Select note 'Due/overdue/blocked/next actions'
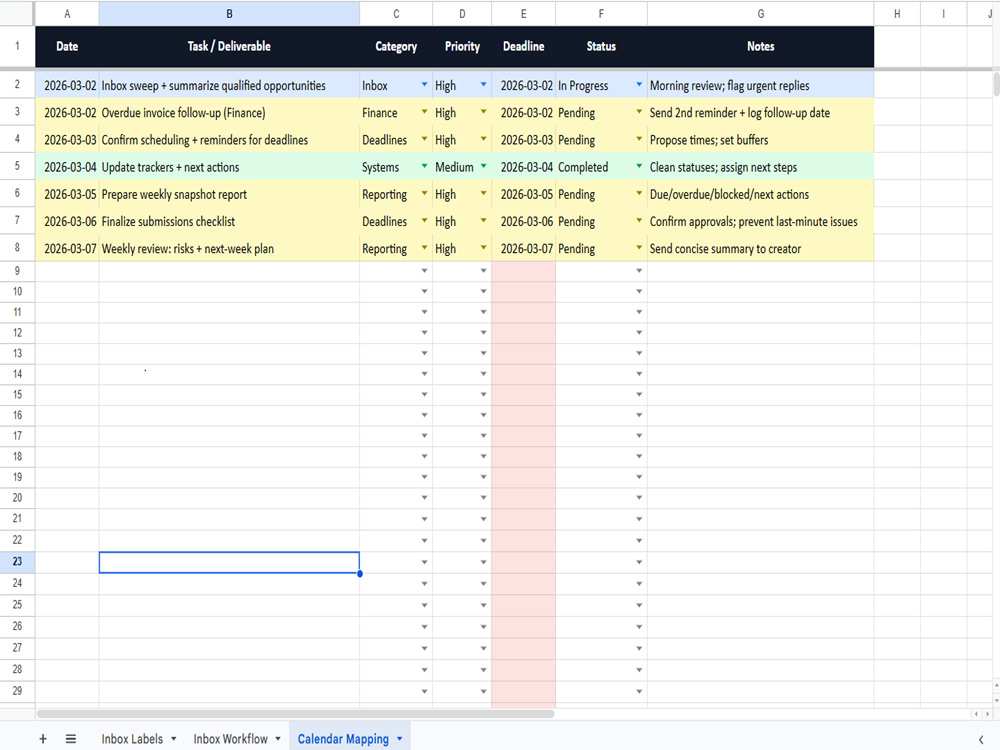 pyautogui.click(x=760, y=194)
